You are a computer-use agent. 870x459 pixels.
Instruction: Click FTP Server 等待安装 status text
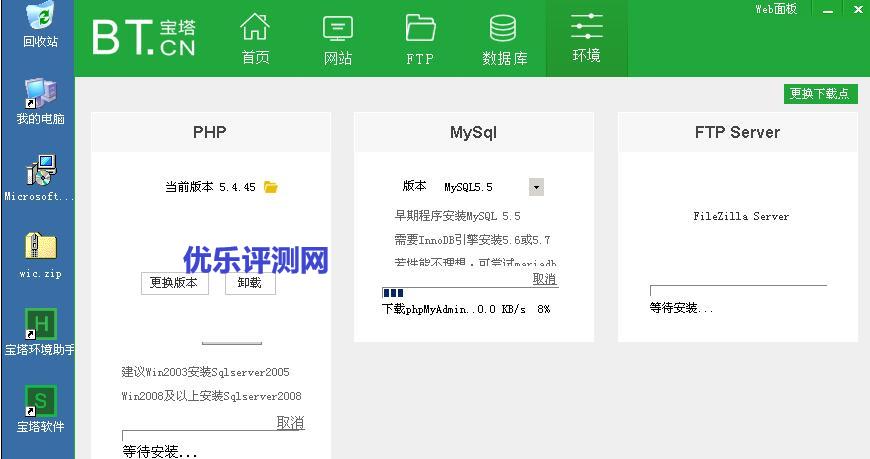tap(681, 307)
